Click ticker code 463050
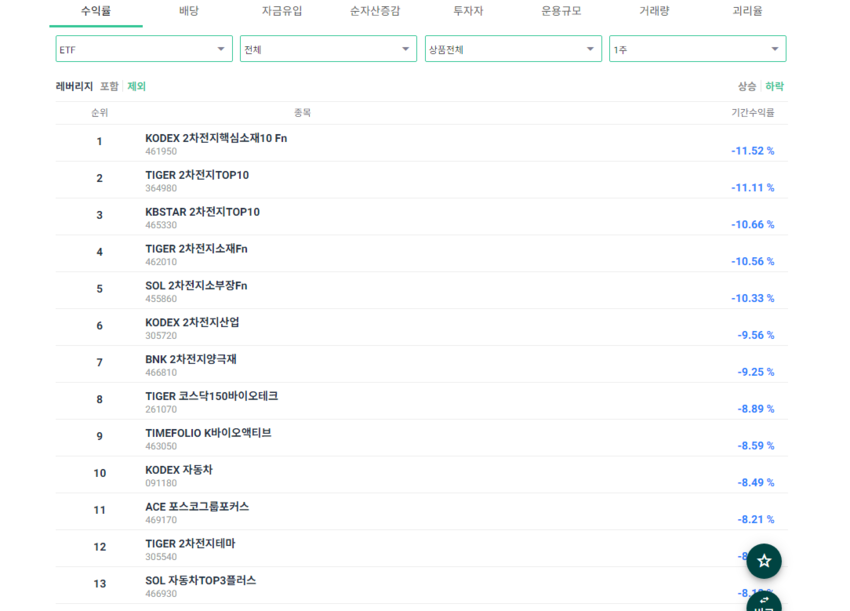Screen dimensions: 850x611 coord(161,446)
